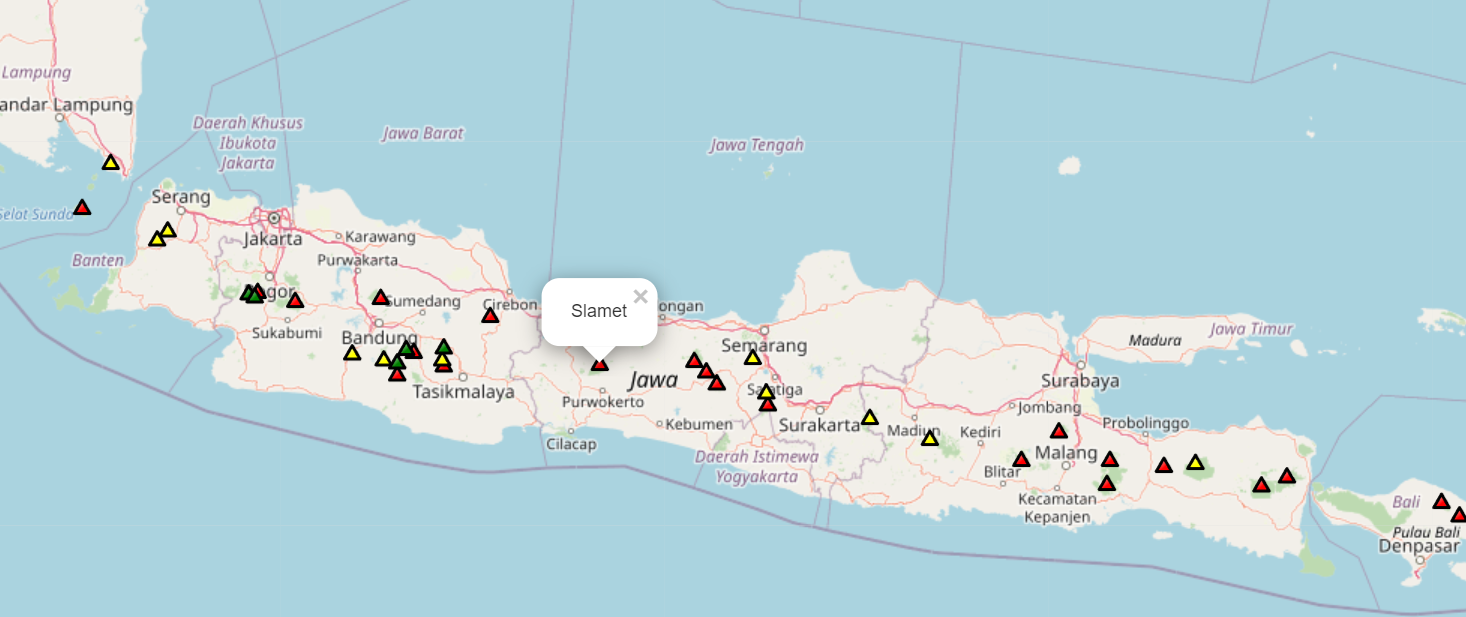Select the yellow triangle below the Madiun label

tap(930, 438)
